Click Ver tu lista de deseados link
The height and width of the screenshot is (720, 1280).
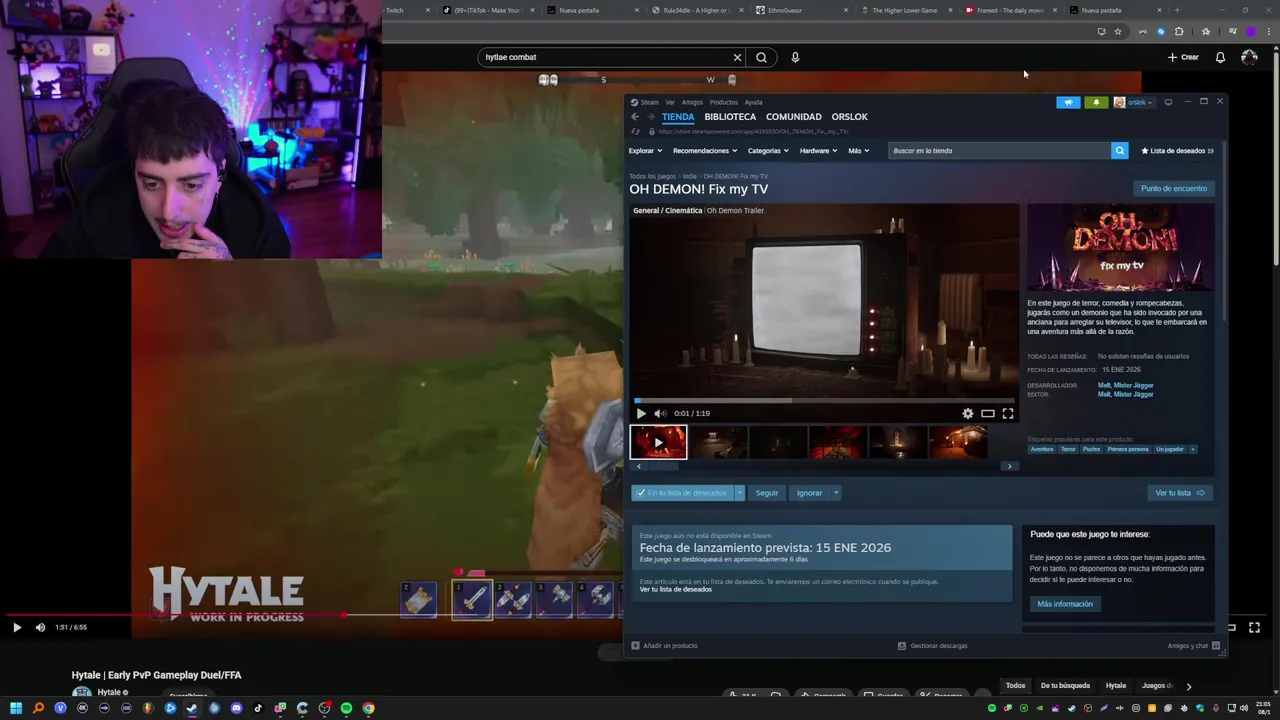(x=676, y=589)
